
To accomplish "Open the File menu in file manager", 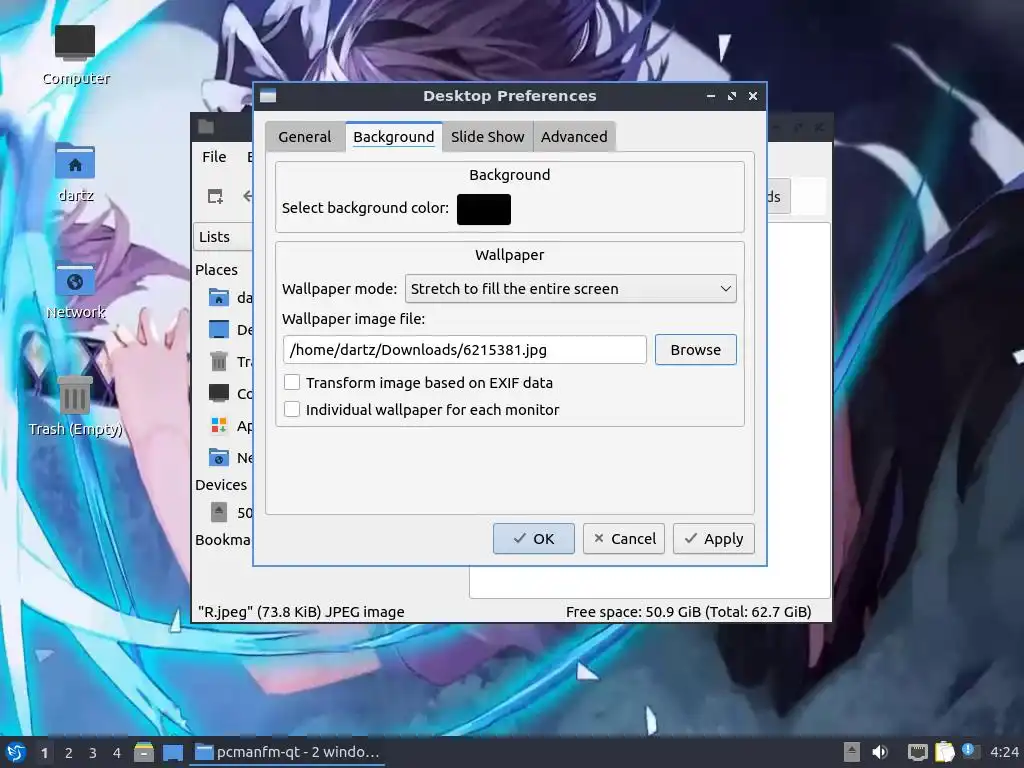I will click(214, 157).
